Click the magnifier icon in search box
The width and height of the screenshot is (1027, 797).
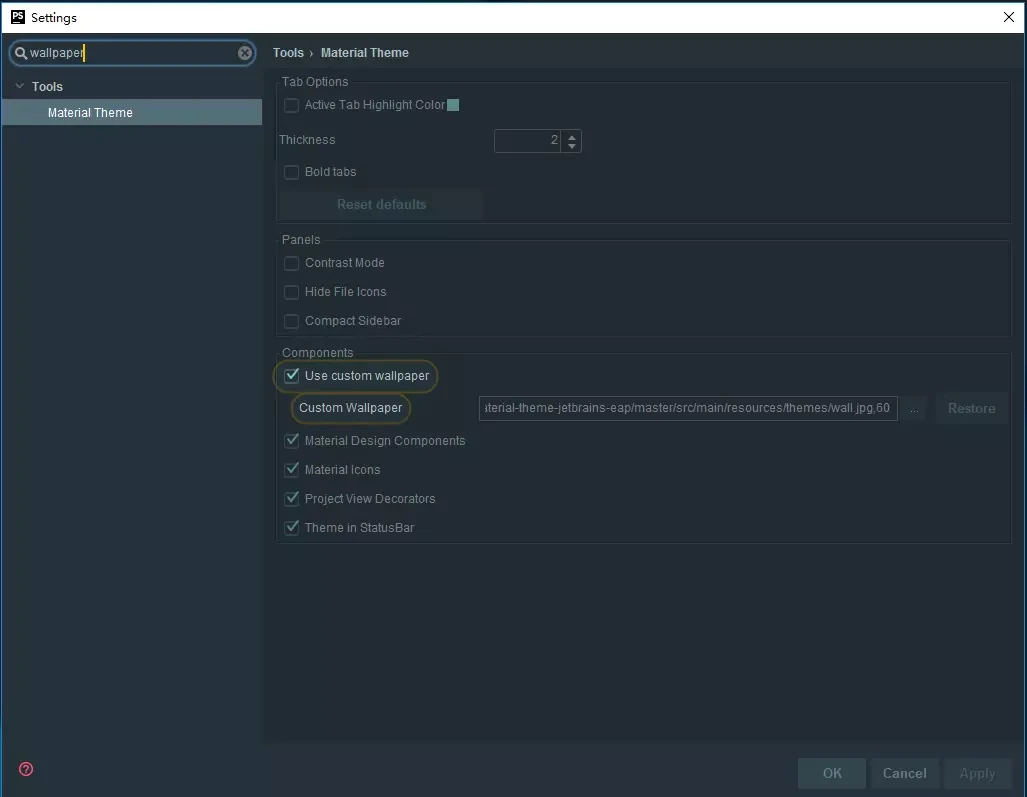pos(20,53)
